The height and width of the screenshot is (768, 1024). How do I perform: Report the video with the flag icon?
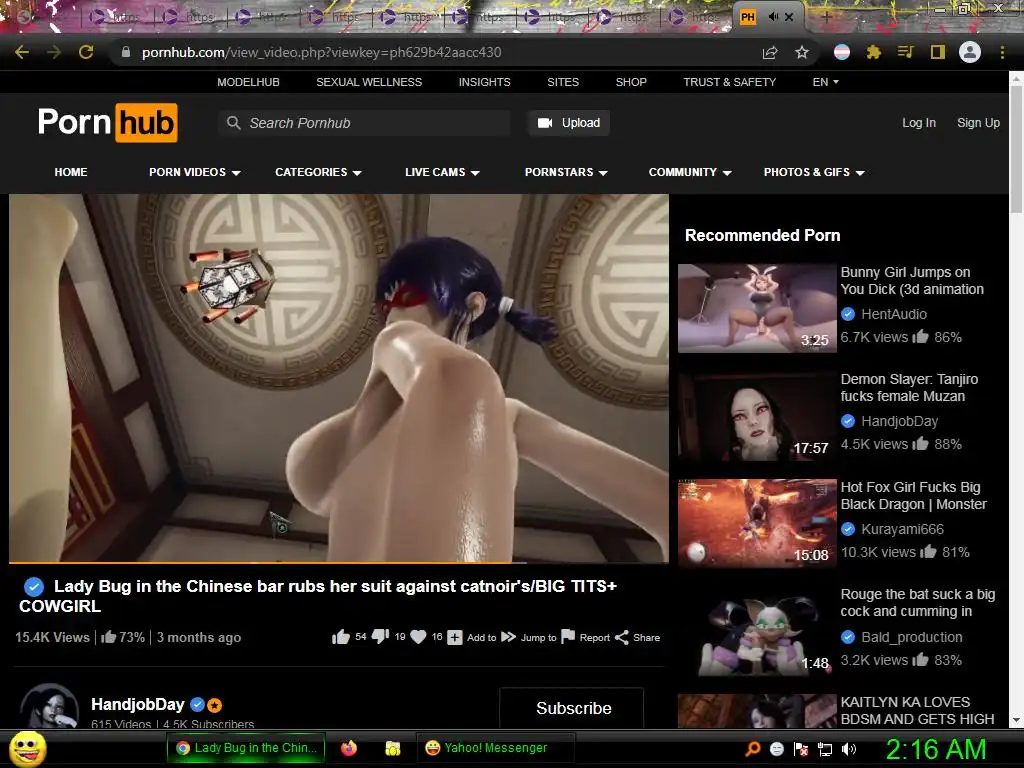pos(568,637)
